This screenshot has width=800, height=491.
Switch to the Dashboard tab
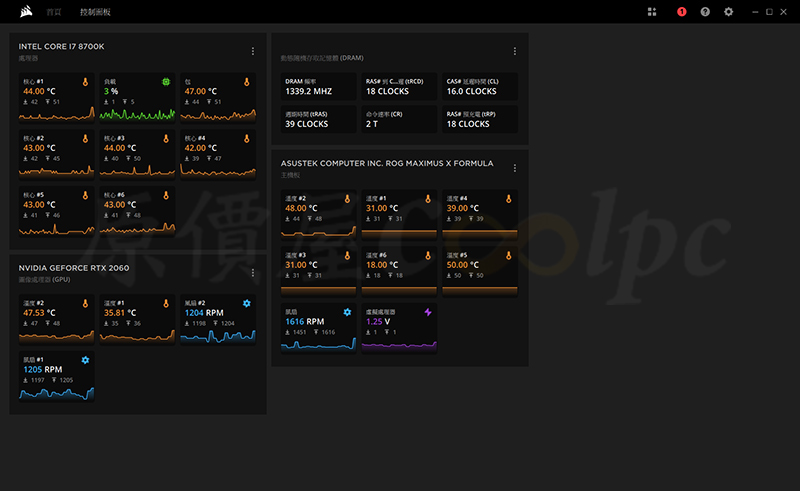tap(95, 12)
